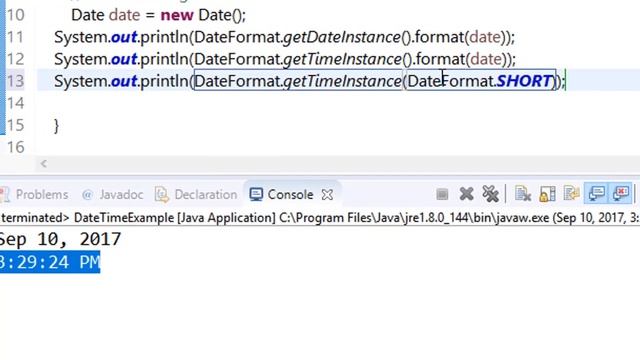Click 'Sep 10, 2017' console output line

pyautogui.click(x=60, y=239)
